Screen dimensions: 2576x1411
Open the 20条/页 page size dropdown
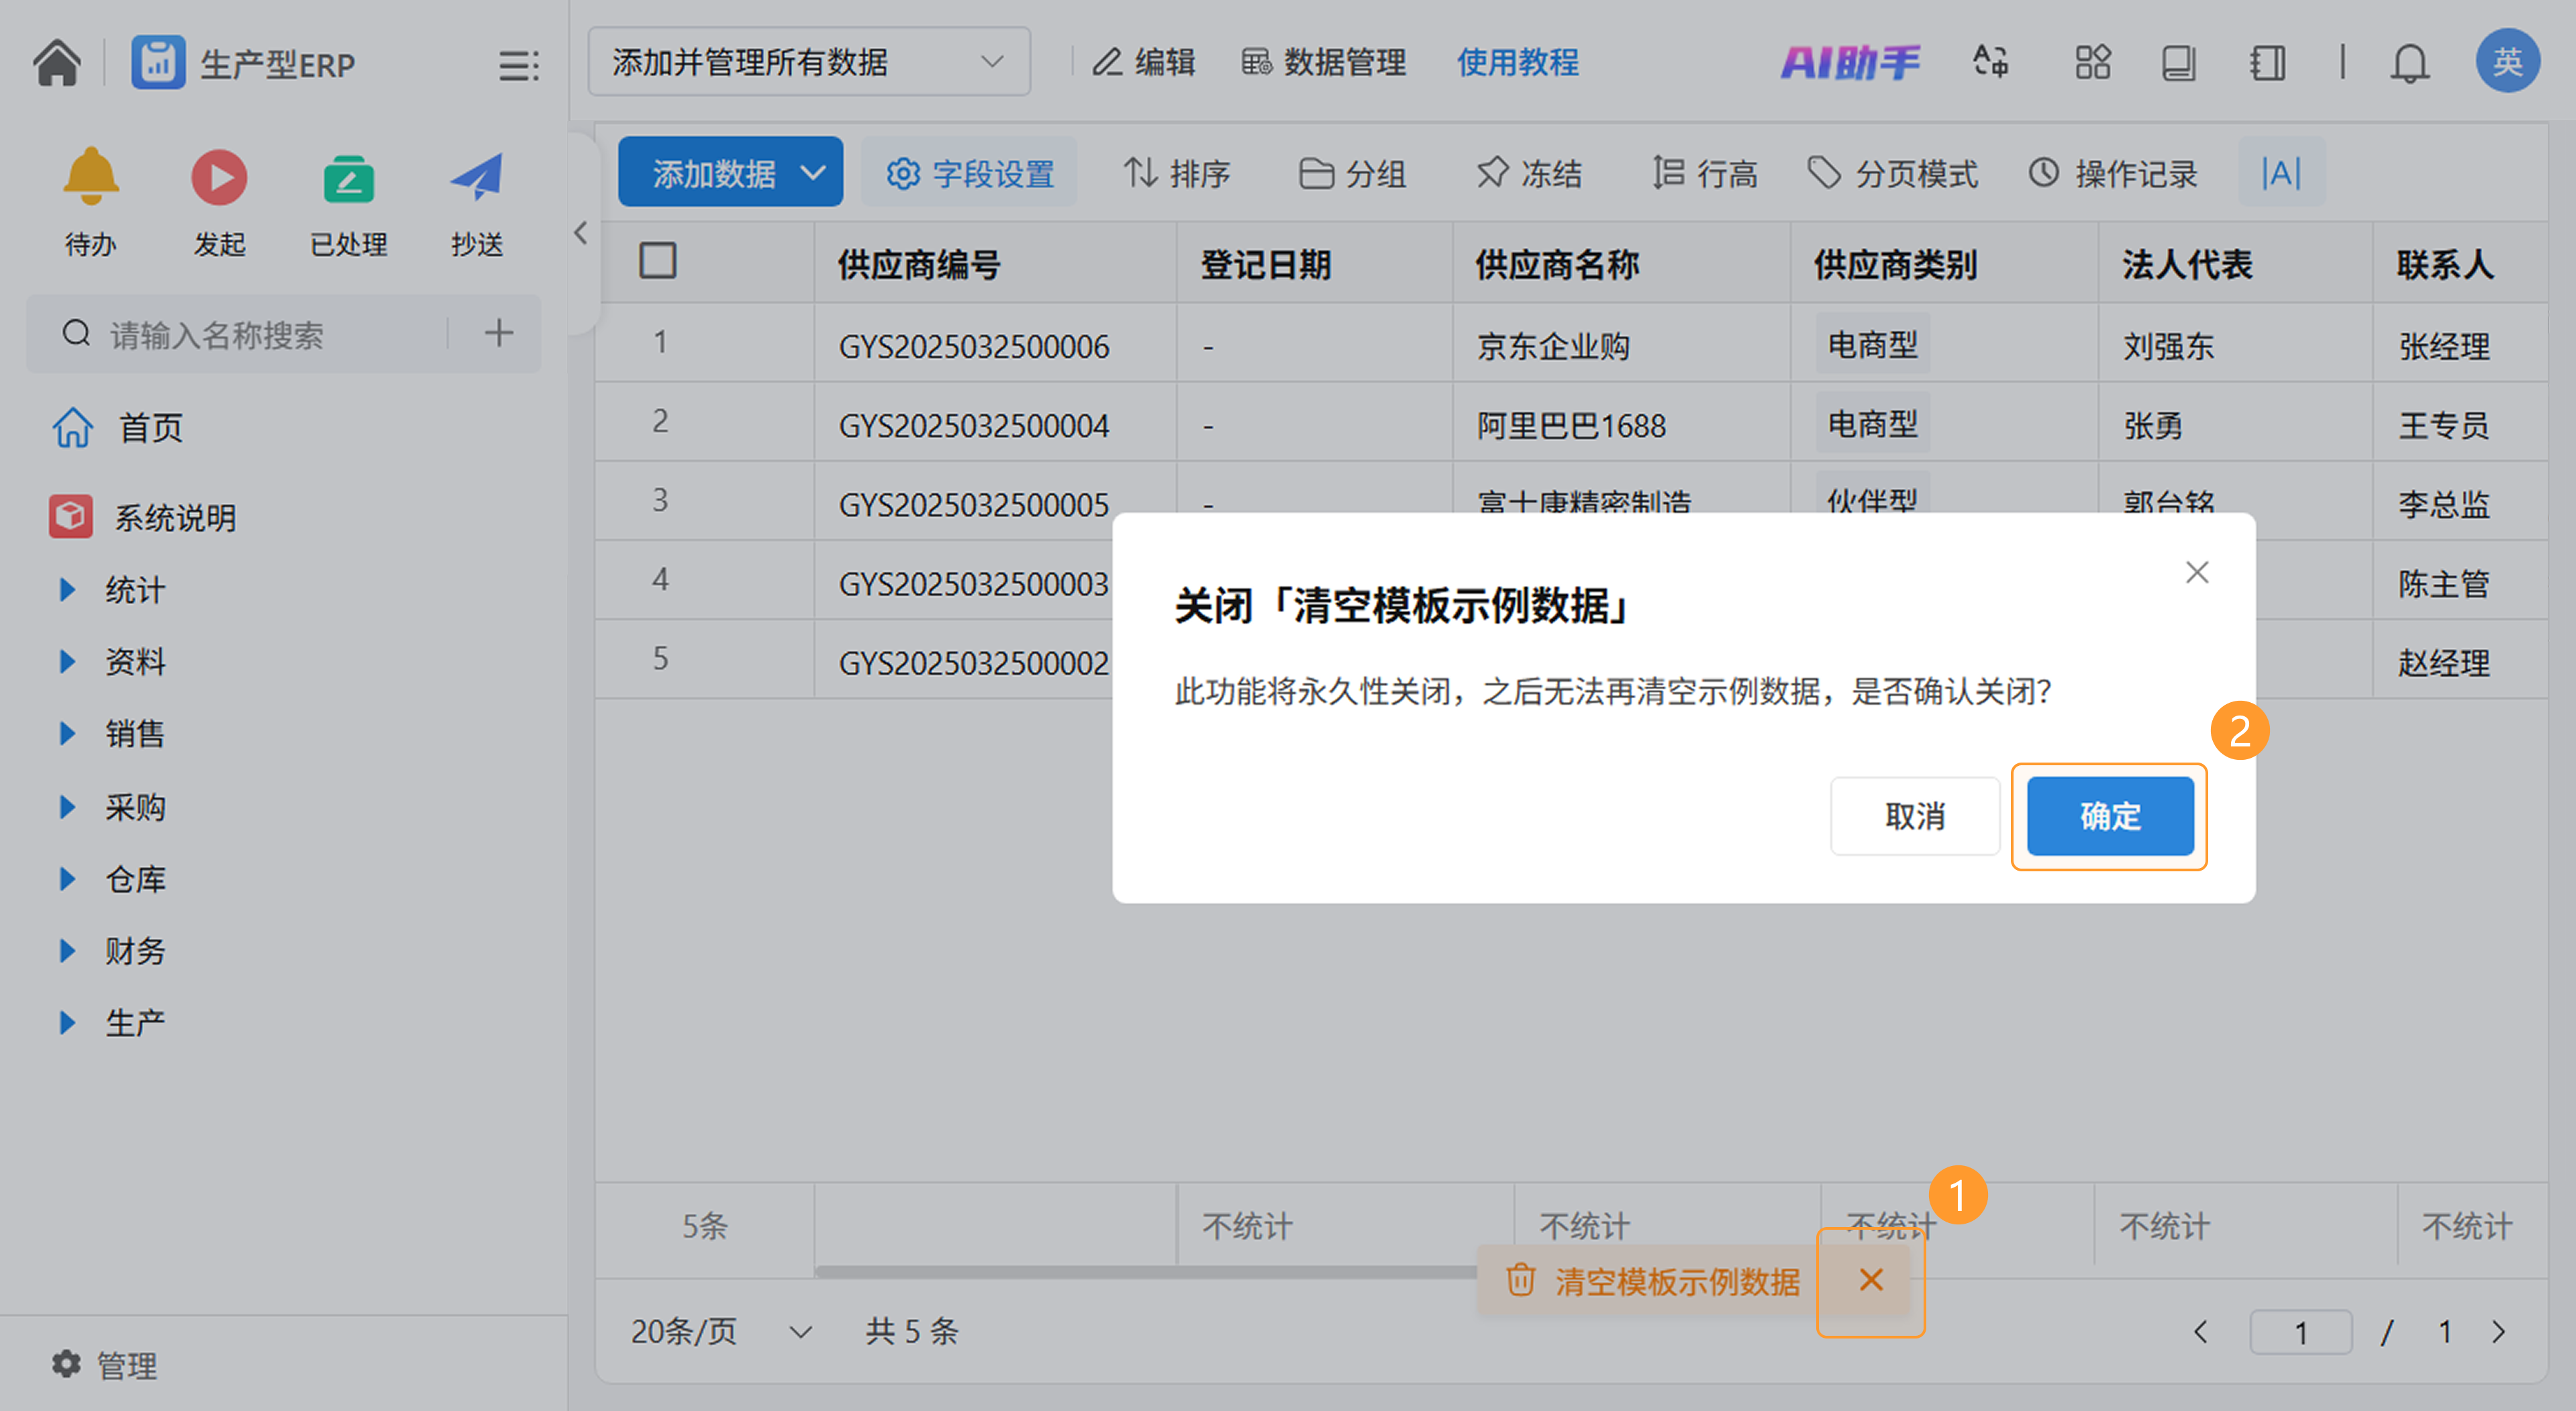point(720,1331)
